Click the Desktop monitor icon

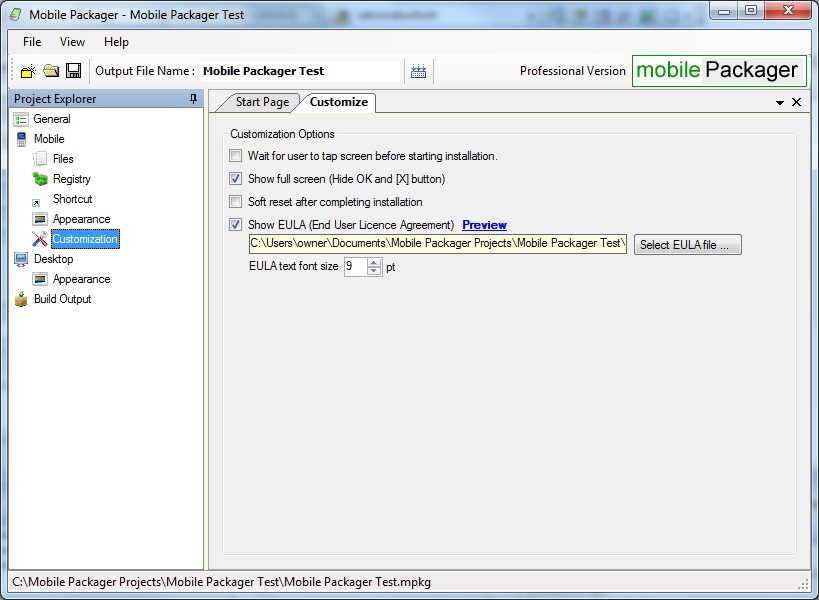point(21,259)
